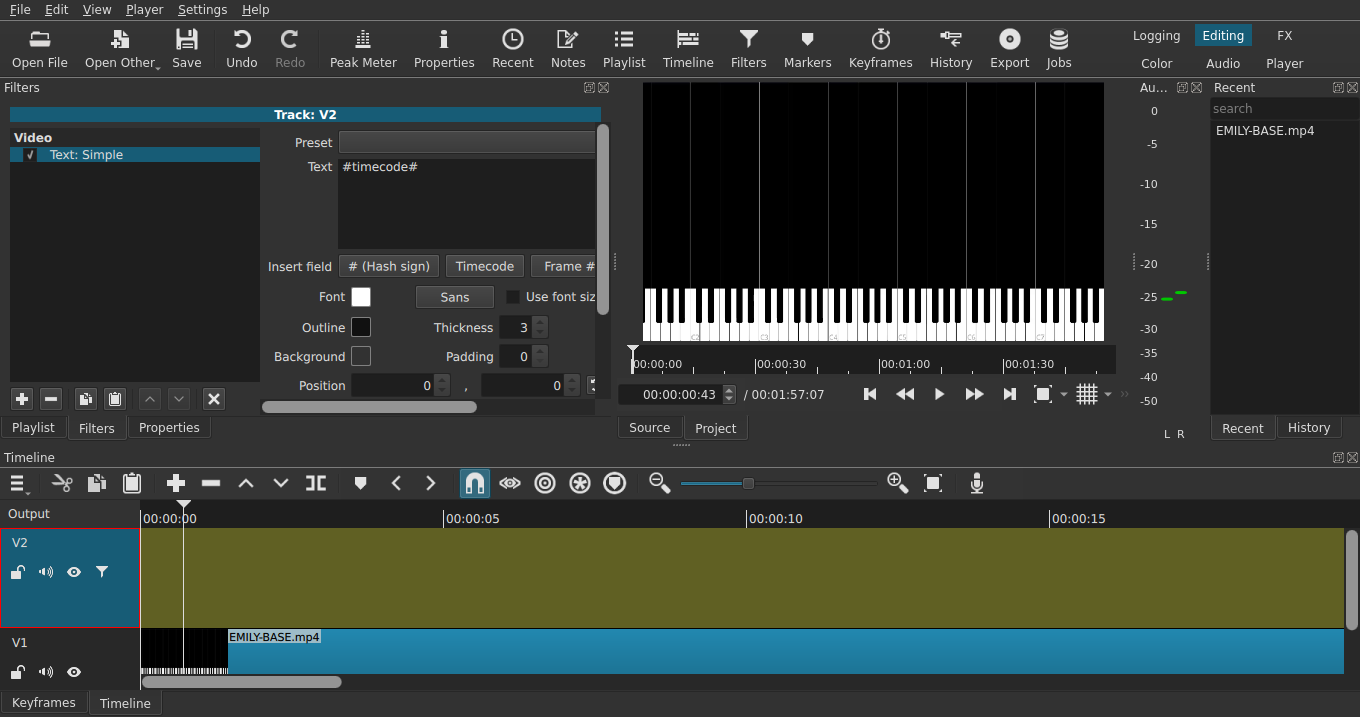Click the Timecode insert field button
This screenshot has width=1360, height=717.
coord(484,267)
